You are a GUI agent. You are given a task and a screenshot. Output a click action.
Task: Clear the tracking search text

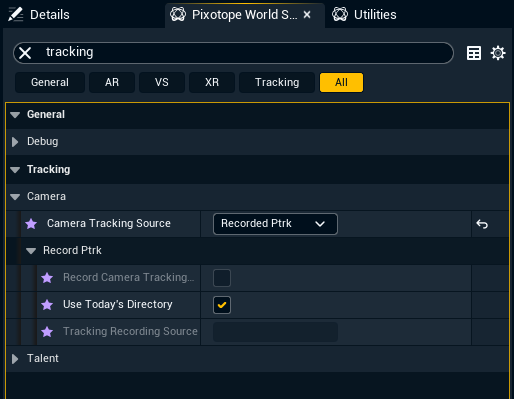click(25, 53)
